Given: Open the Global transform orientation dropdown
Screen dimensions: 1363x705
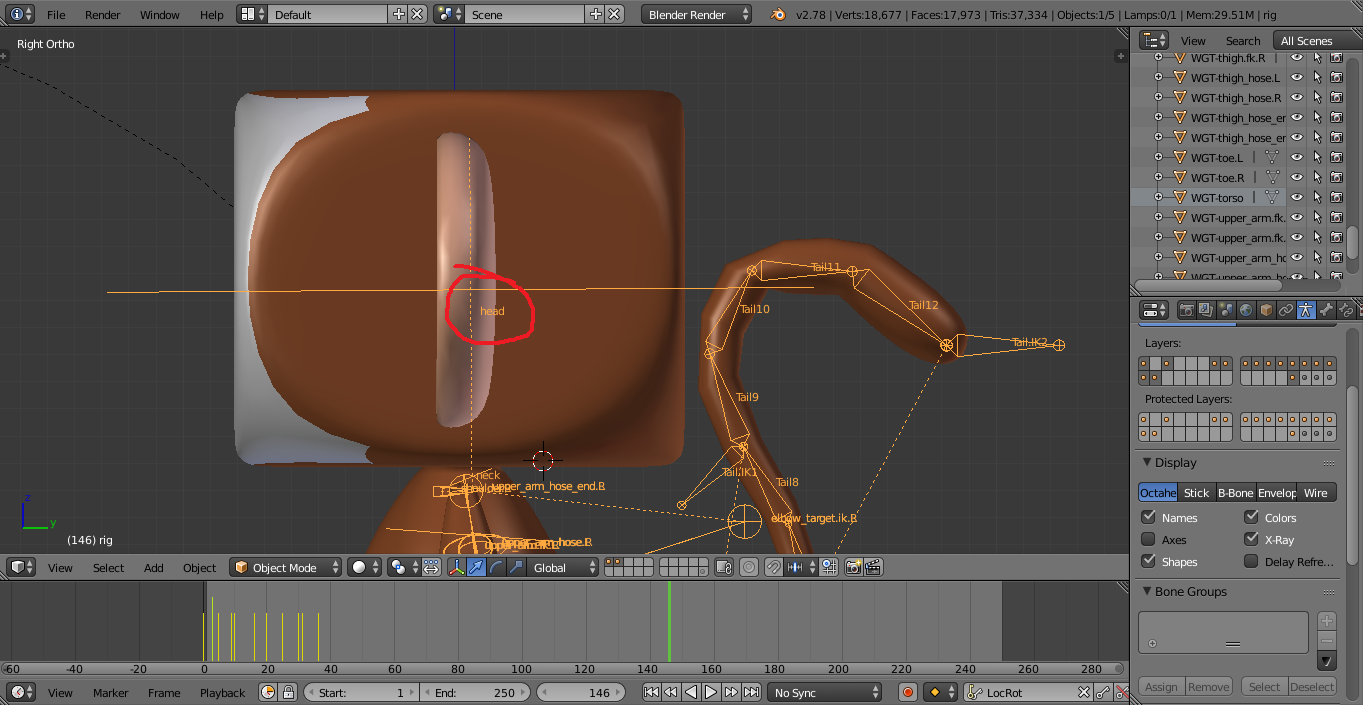Looking at the screenshot, I should click(561, 567).
